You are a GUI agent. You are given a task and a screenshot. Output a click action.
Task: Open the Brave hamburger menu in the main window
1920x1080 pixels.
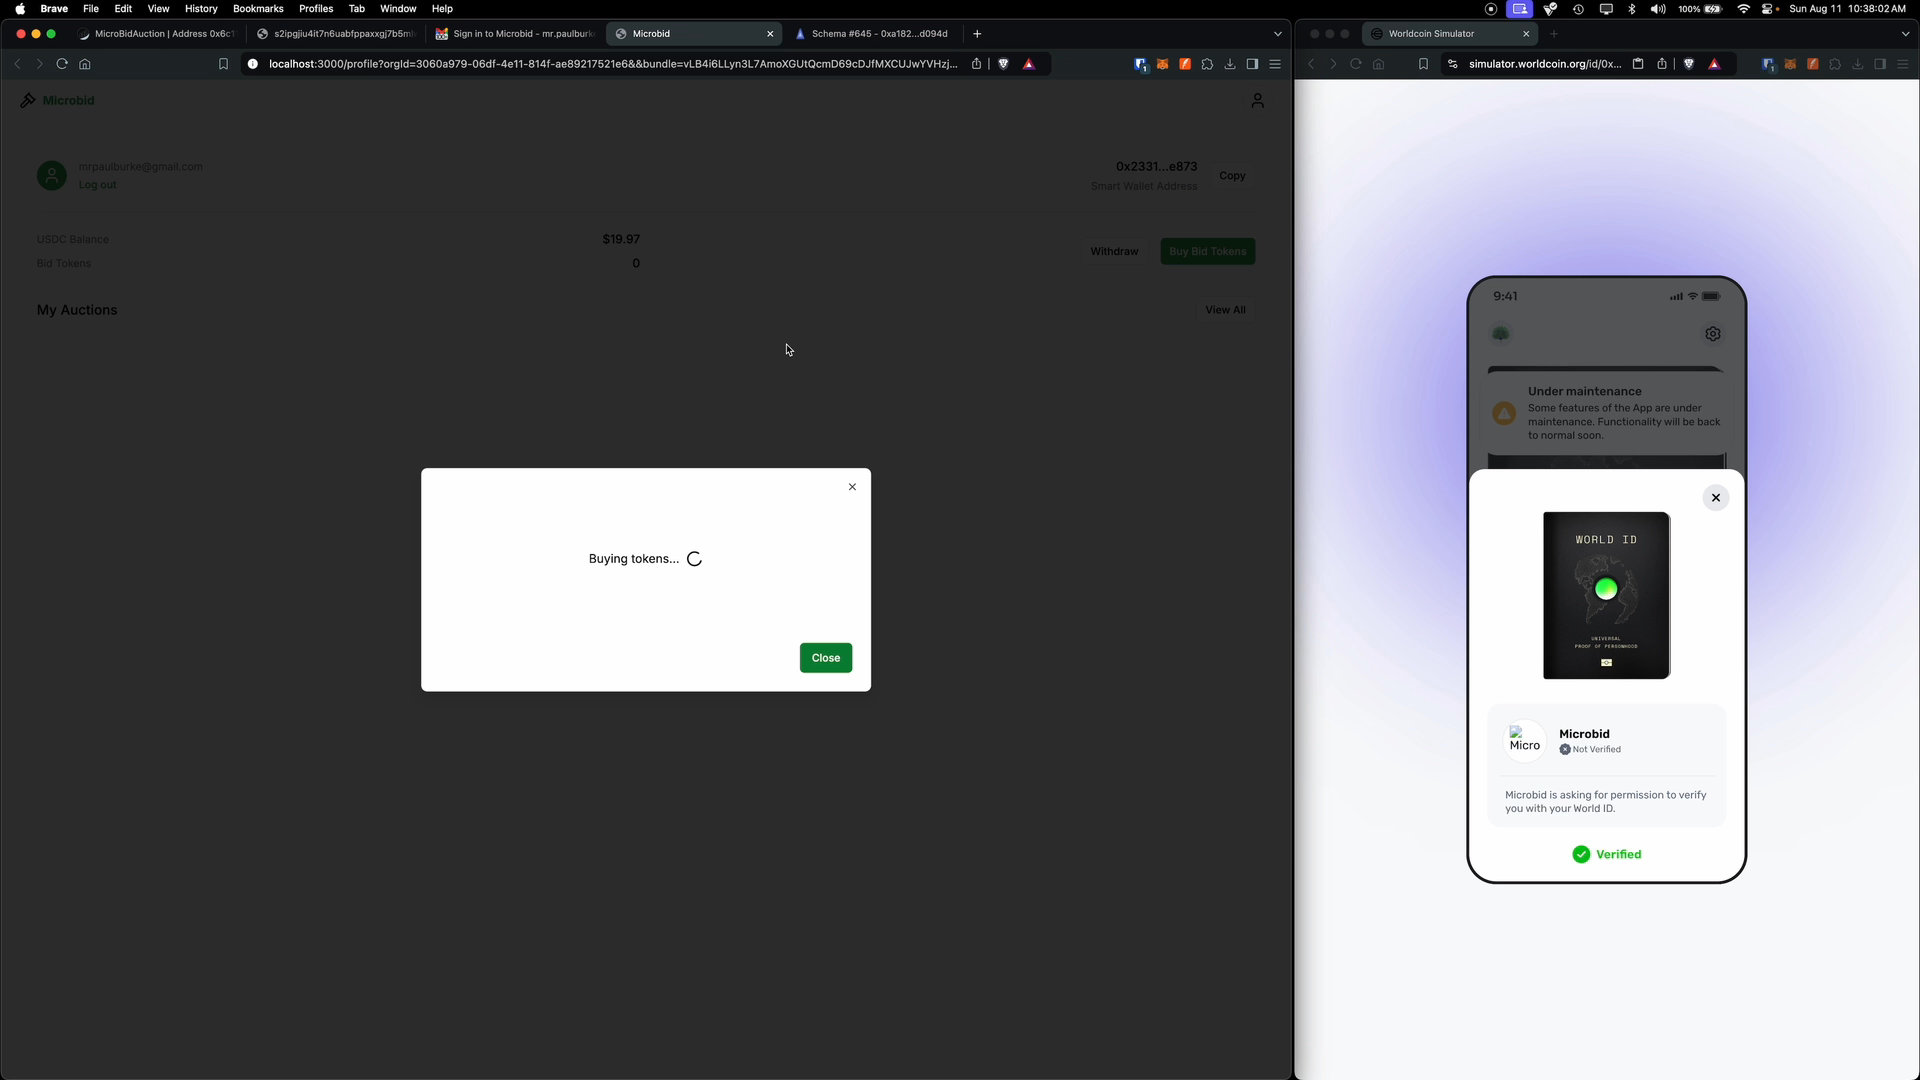(1275, 64)
